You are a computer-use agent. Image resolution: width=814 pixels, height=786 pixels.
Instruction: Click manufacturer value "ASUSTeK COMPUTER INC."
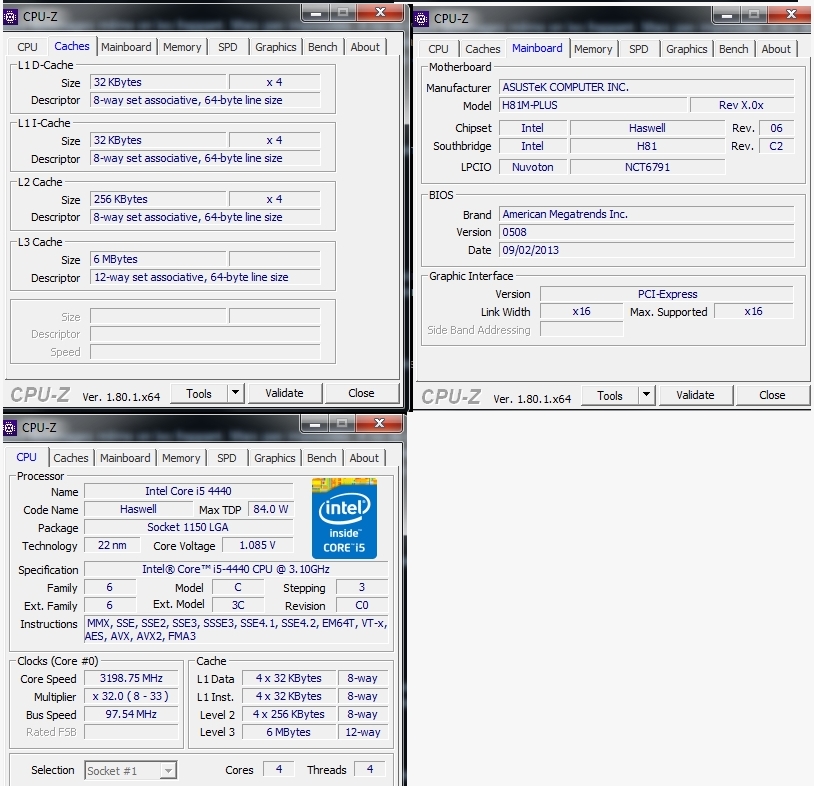click(x=646, y=87)
